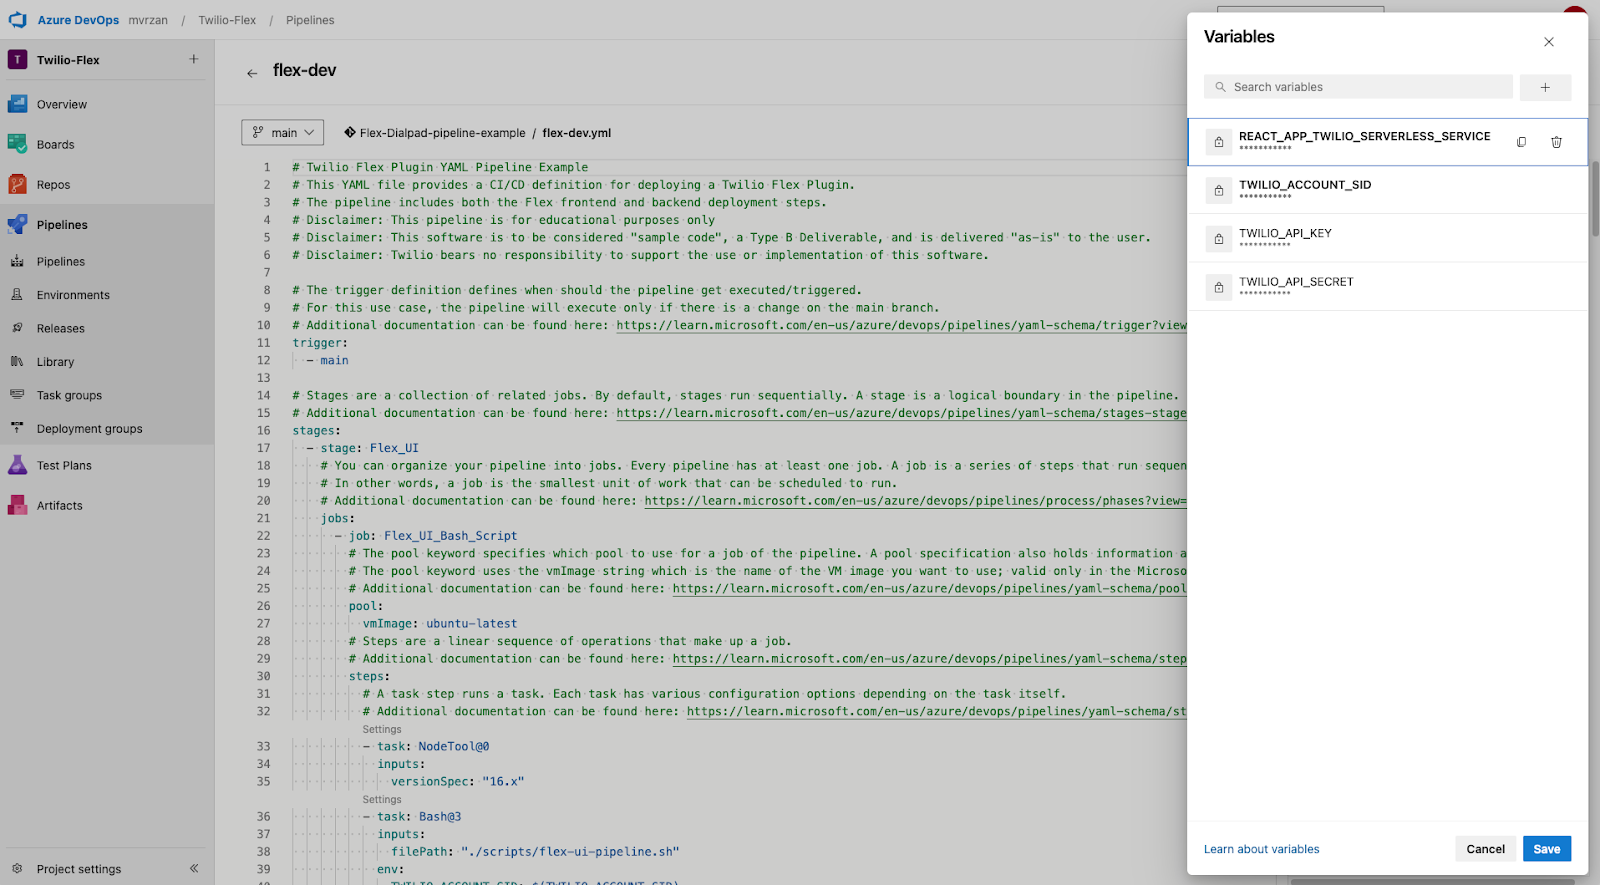This screenshot has height=885, width=1600.
Task: Select the mvrzan breadcrumb
Action: click(148, 20)
